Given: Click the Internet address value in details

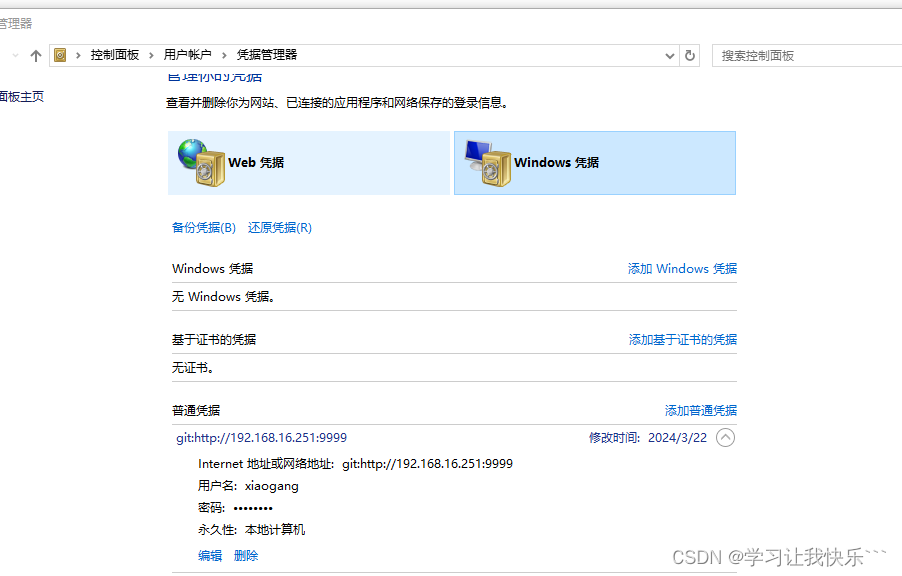Looking at the screenshot, I should [427, 464].
